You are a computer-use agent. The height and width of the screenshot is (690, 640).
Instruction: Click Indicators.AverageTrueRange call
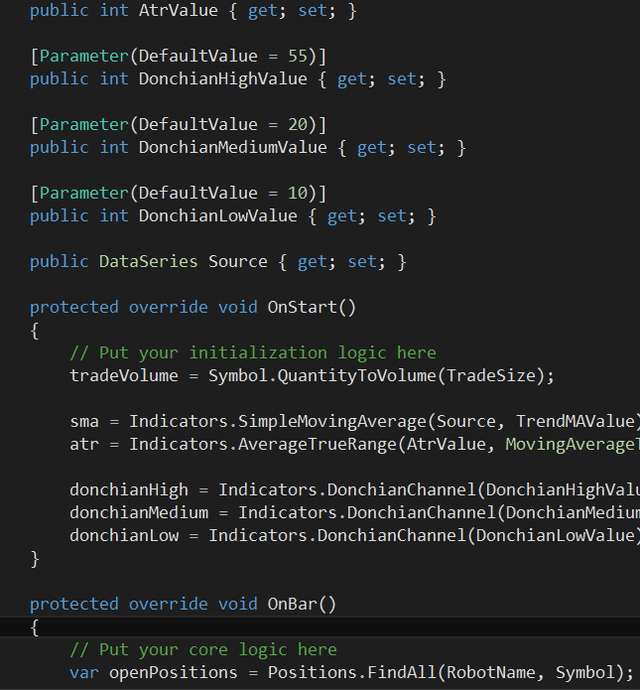pos(263,444)
